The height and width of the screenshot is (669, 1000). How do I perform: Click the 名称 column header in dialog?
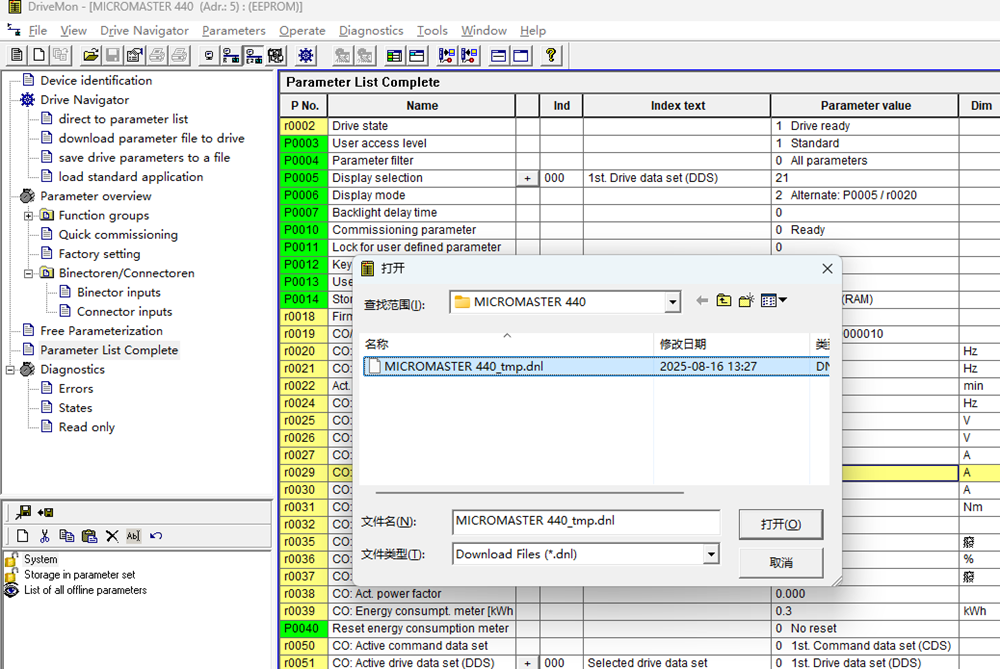pos(507,344)
